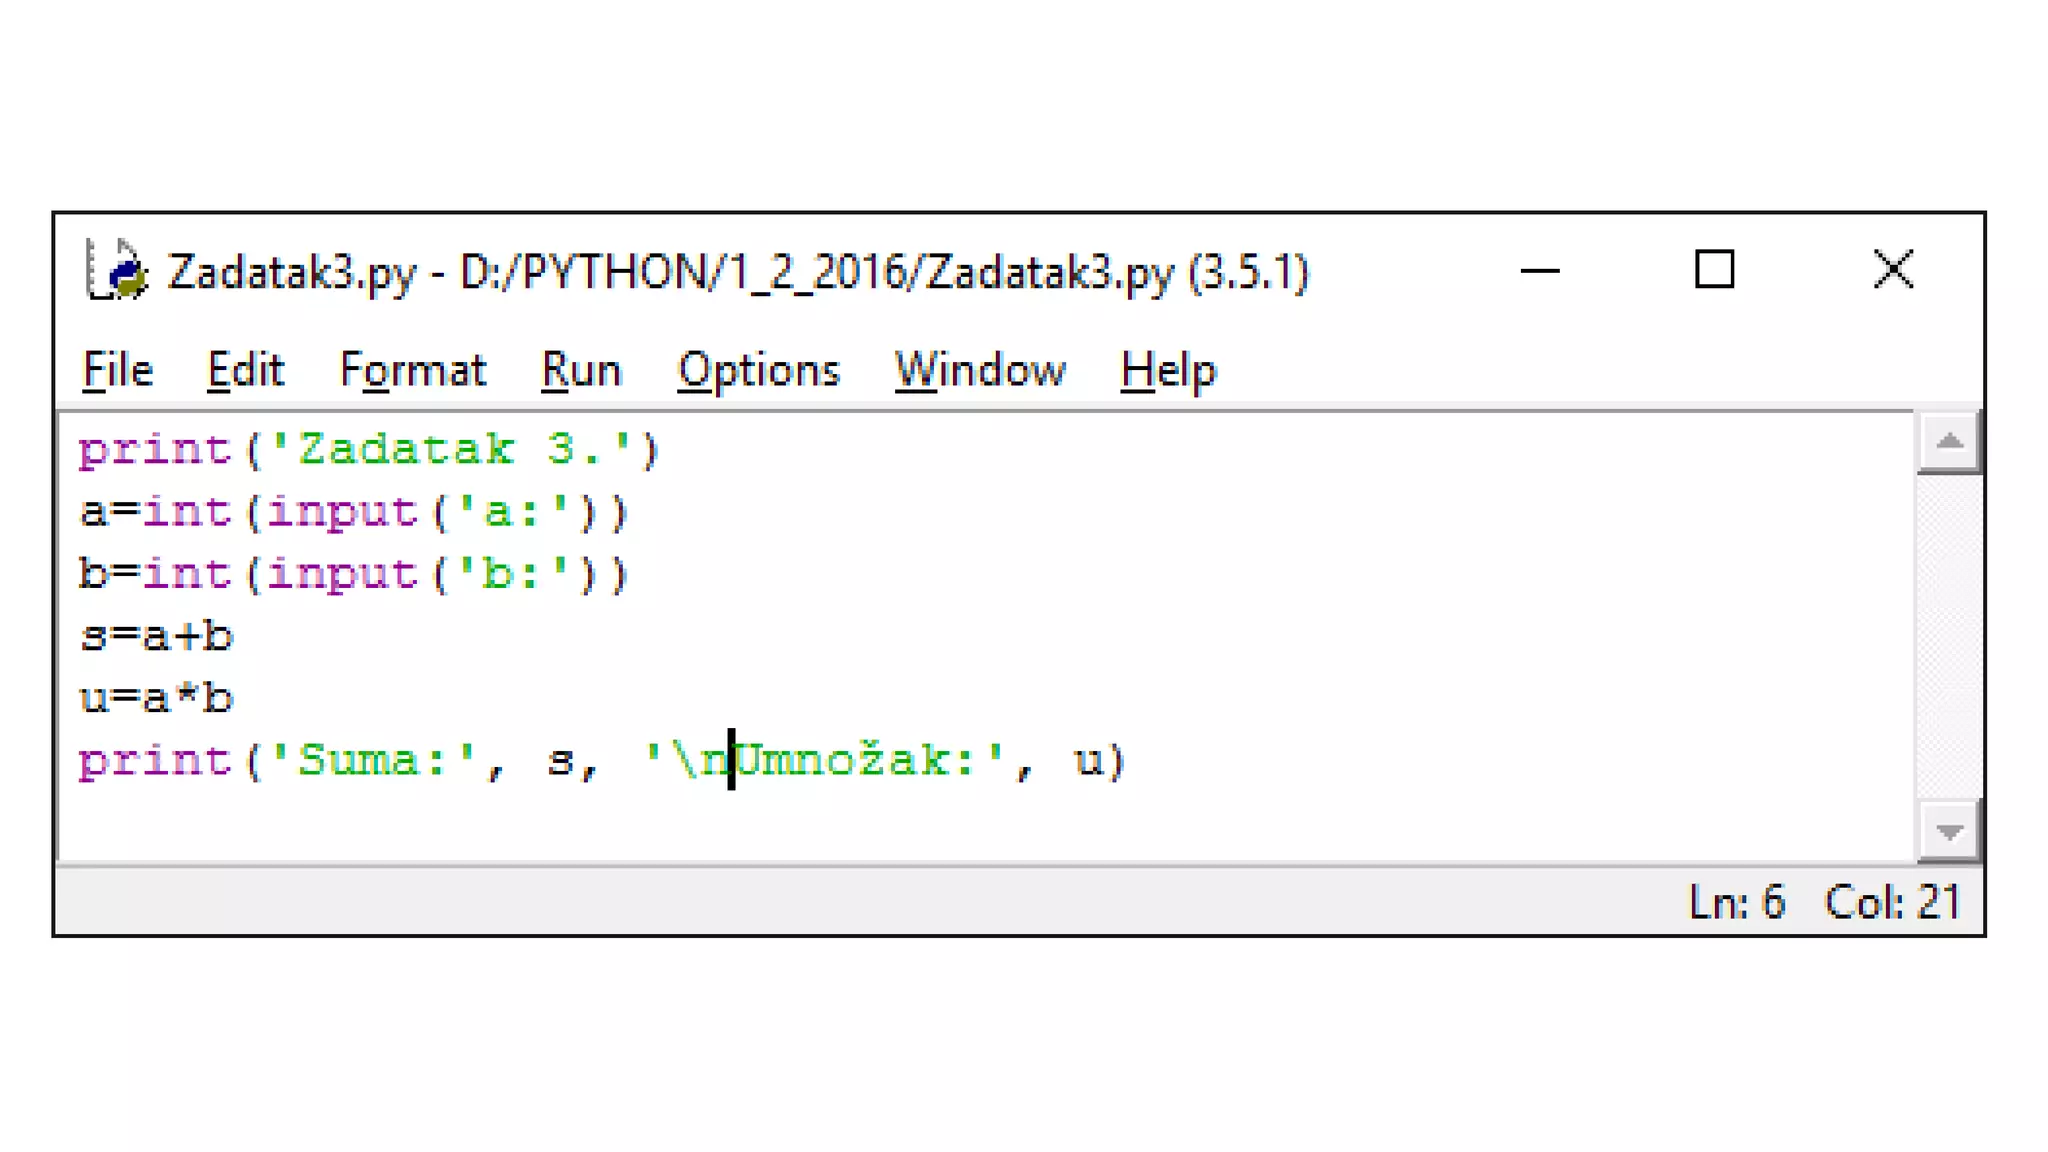This screenshot has height=1152, width=2048.
Task: Click the Ln: 6 status indicator
Action: (x=1736, y=902)
